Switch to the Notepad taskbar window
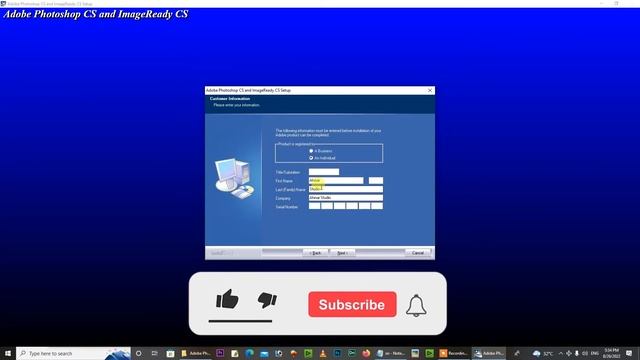 coord(391,353)
